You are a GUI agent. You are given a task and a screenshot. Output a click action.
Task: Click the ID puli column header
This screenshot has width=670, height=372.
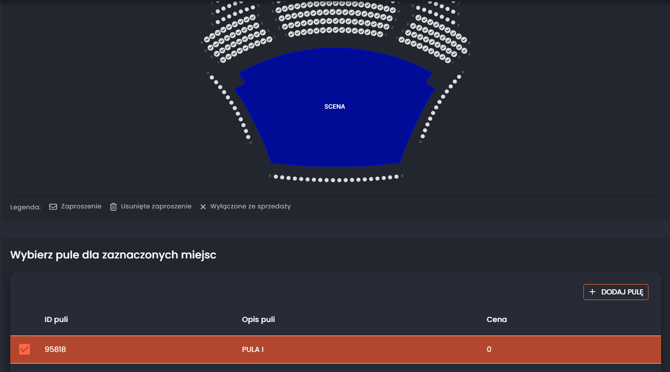tap(56, 319)
